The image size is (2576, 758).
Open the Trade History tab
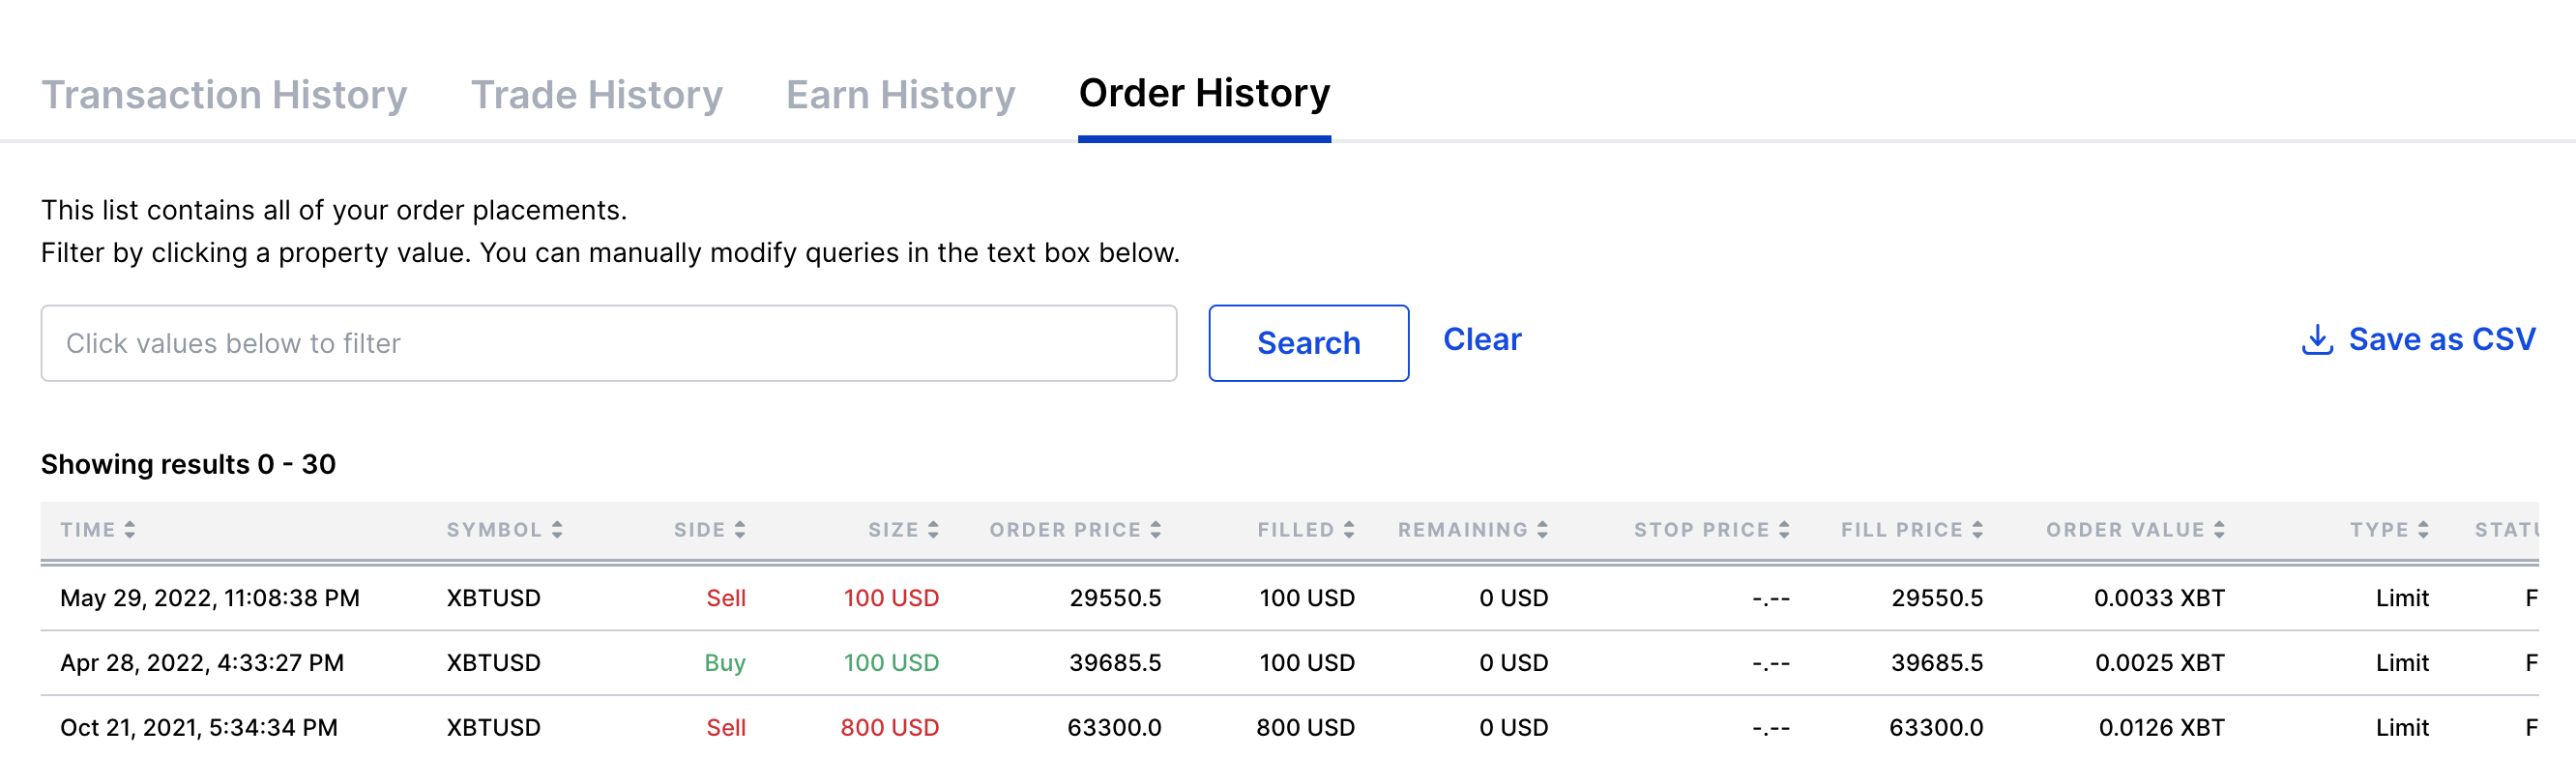pyautogui.click(x=597, y=95)
